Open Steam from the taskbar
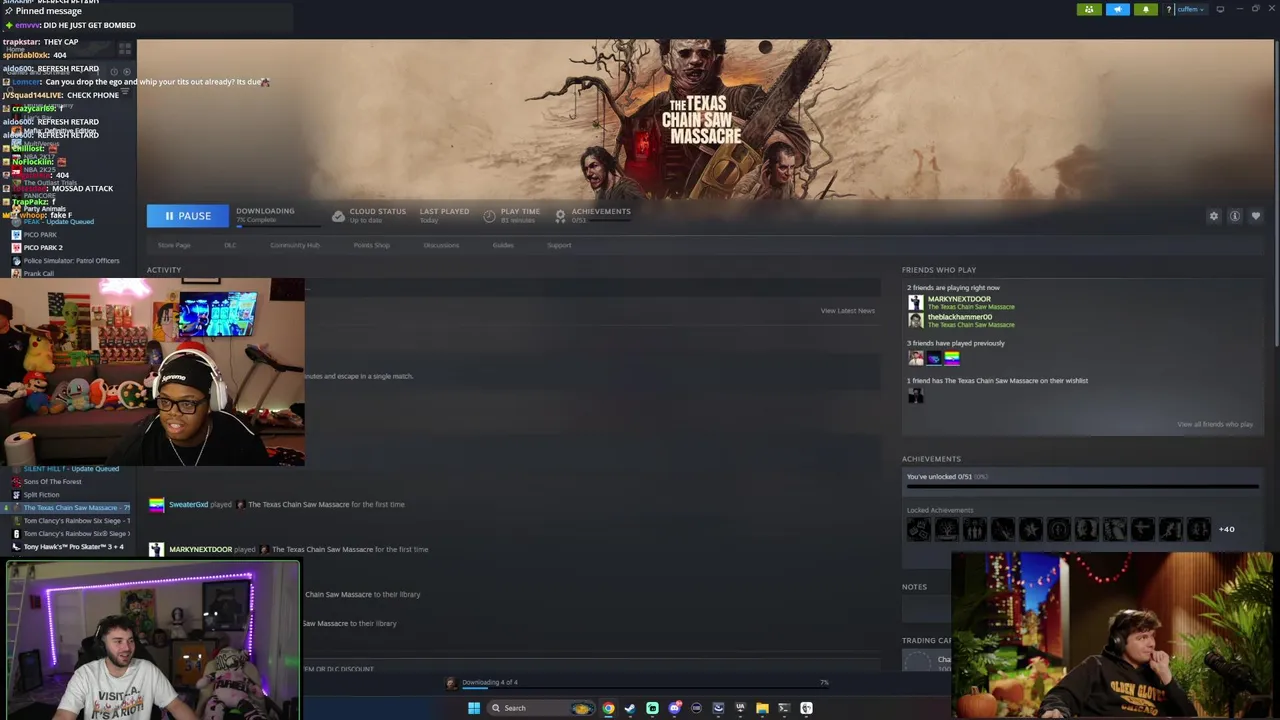 tap(630, 708)
